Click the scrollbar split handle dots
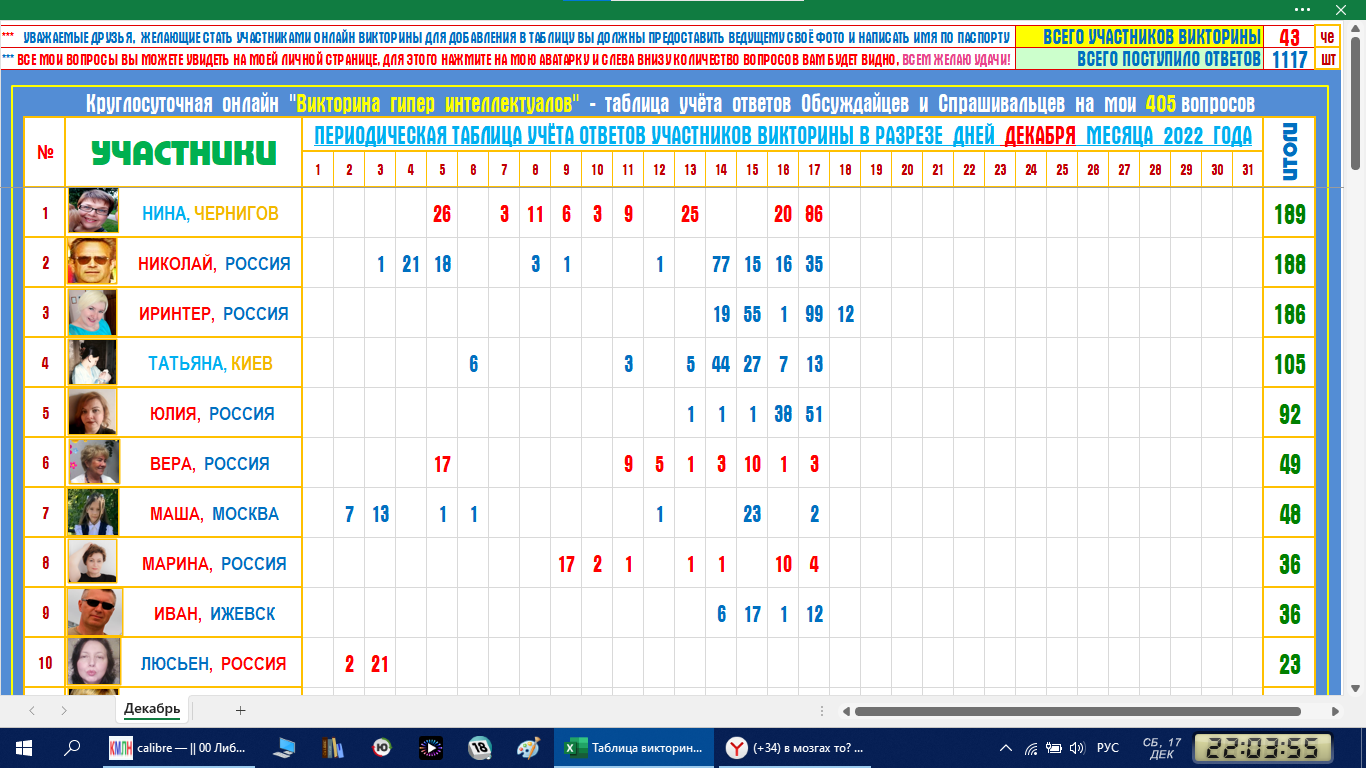Screen dimensions: 1366x768 tap(822, 711)
